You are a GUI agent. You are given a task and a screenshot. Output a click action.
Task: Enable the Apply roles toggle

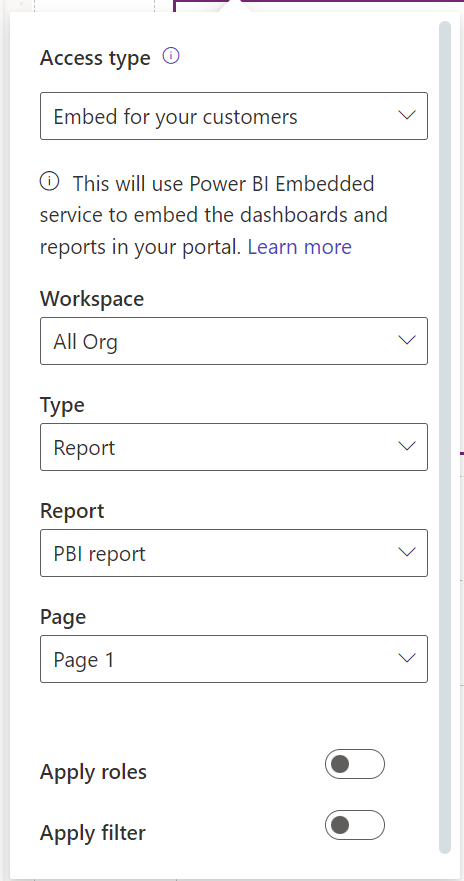(x=354, y=764)
